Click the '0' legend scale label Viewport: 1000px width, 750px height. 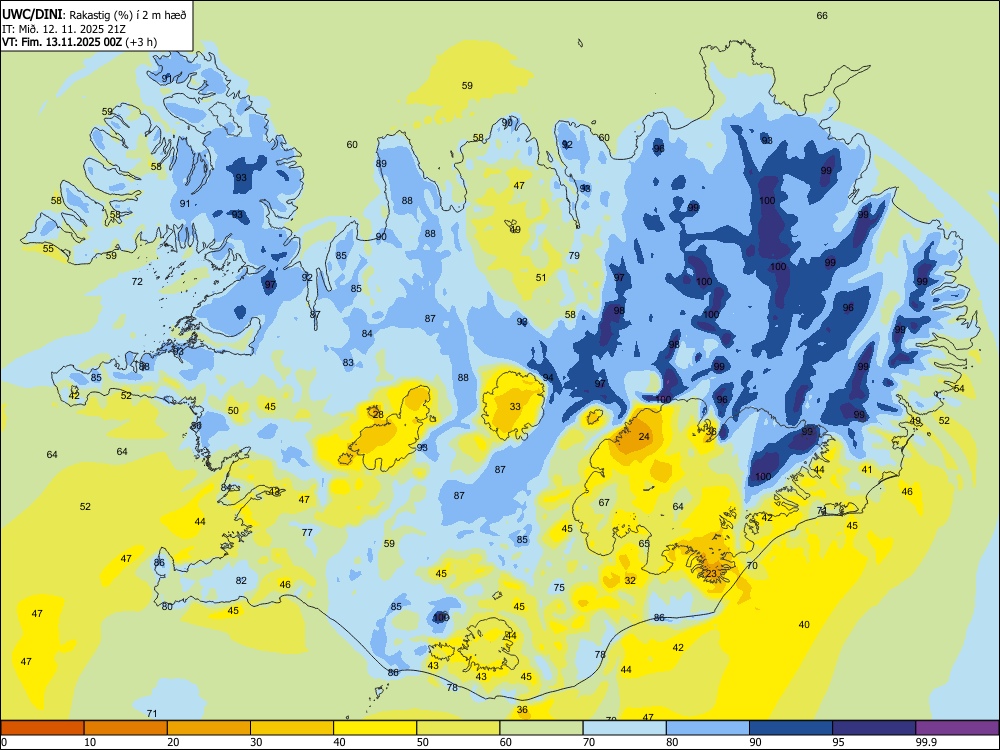pyautogui.click(x=4, y=742)
